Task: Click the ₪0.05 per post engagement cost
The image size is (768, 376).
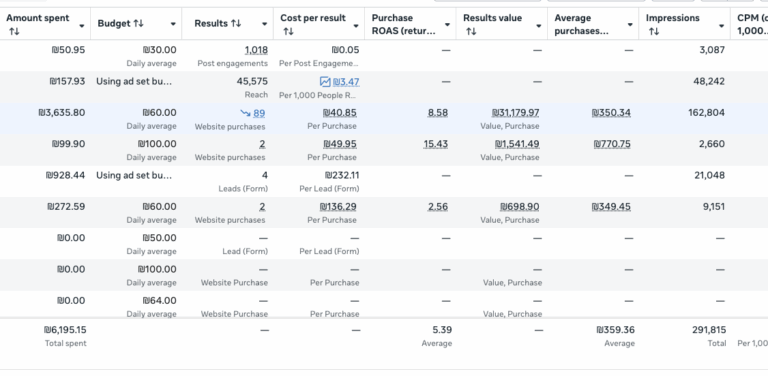Action: coord(345,50)
